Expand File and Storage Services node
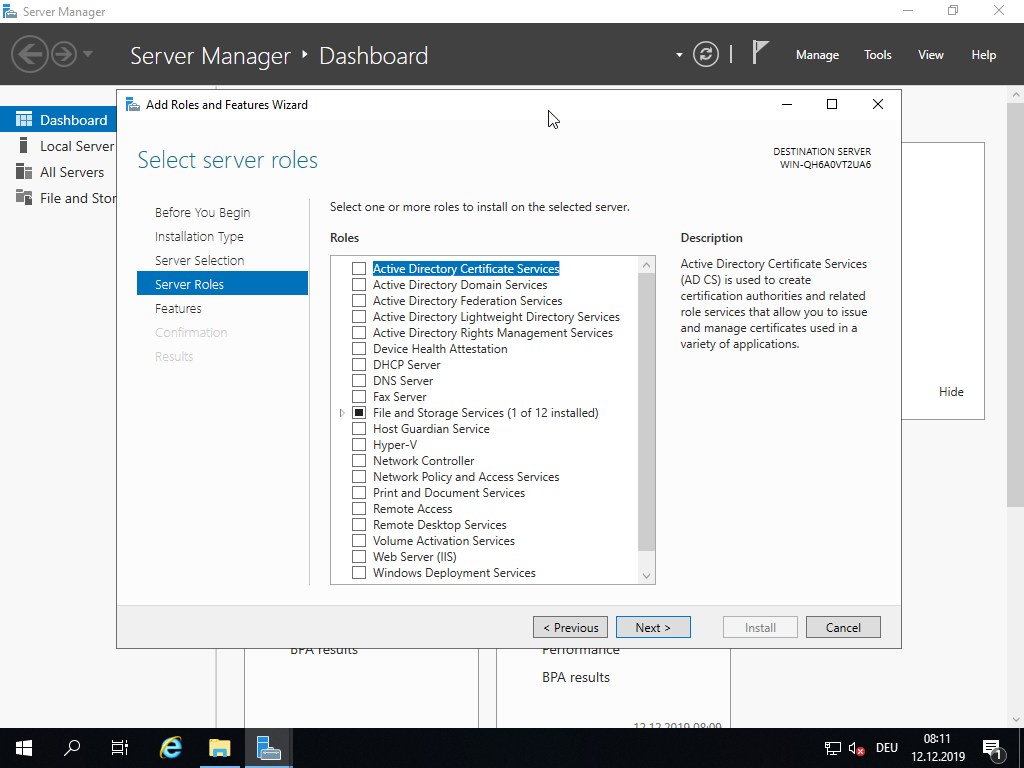Screen dimensions: 1024x768 (x=342, y=413)
